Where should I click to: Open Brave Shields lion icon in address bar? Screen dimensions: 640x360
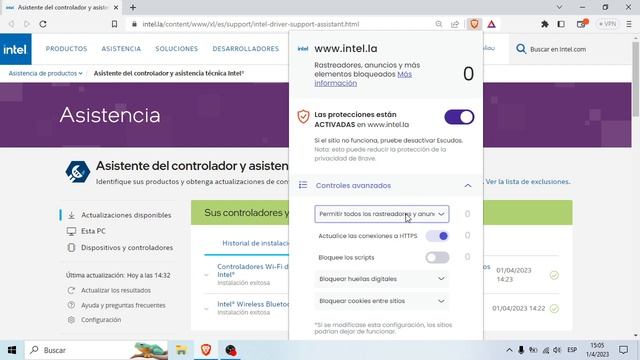click(x=474, y=24)
